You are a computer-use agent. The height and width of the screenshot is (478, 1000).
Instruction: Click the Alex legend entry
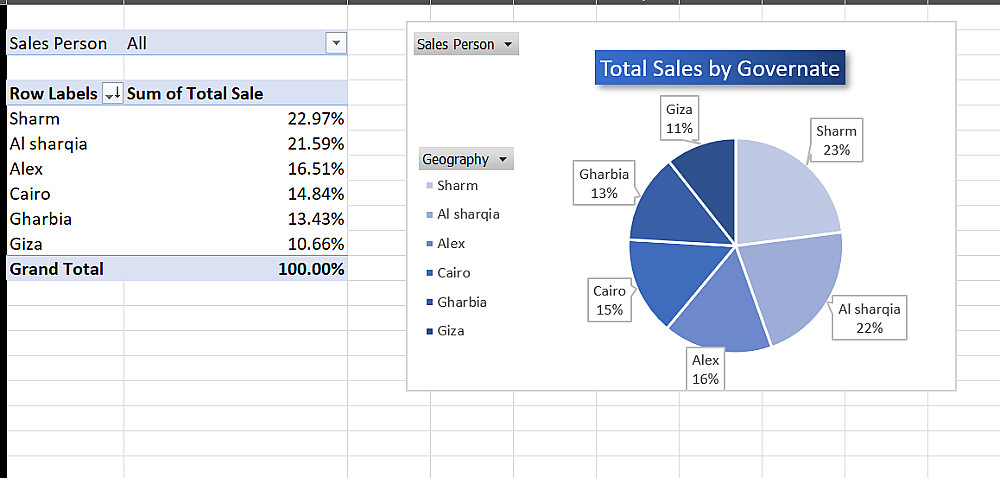[451, 244]
